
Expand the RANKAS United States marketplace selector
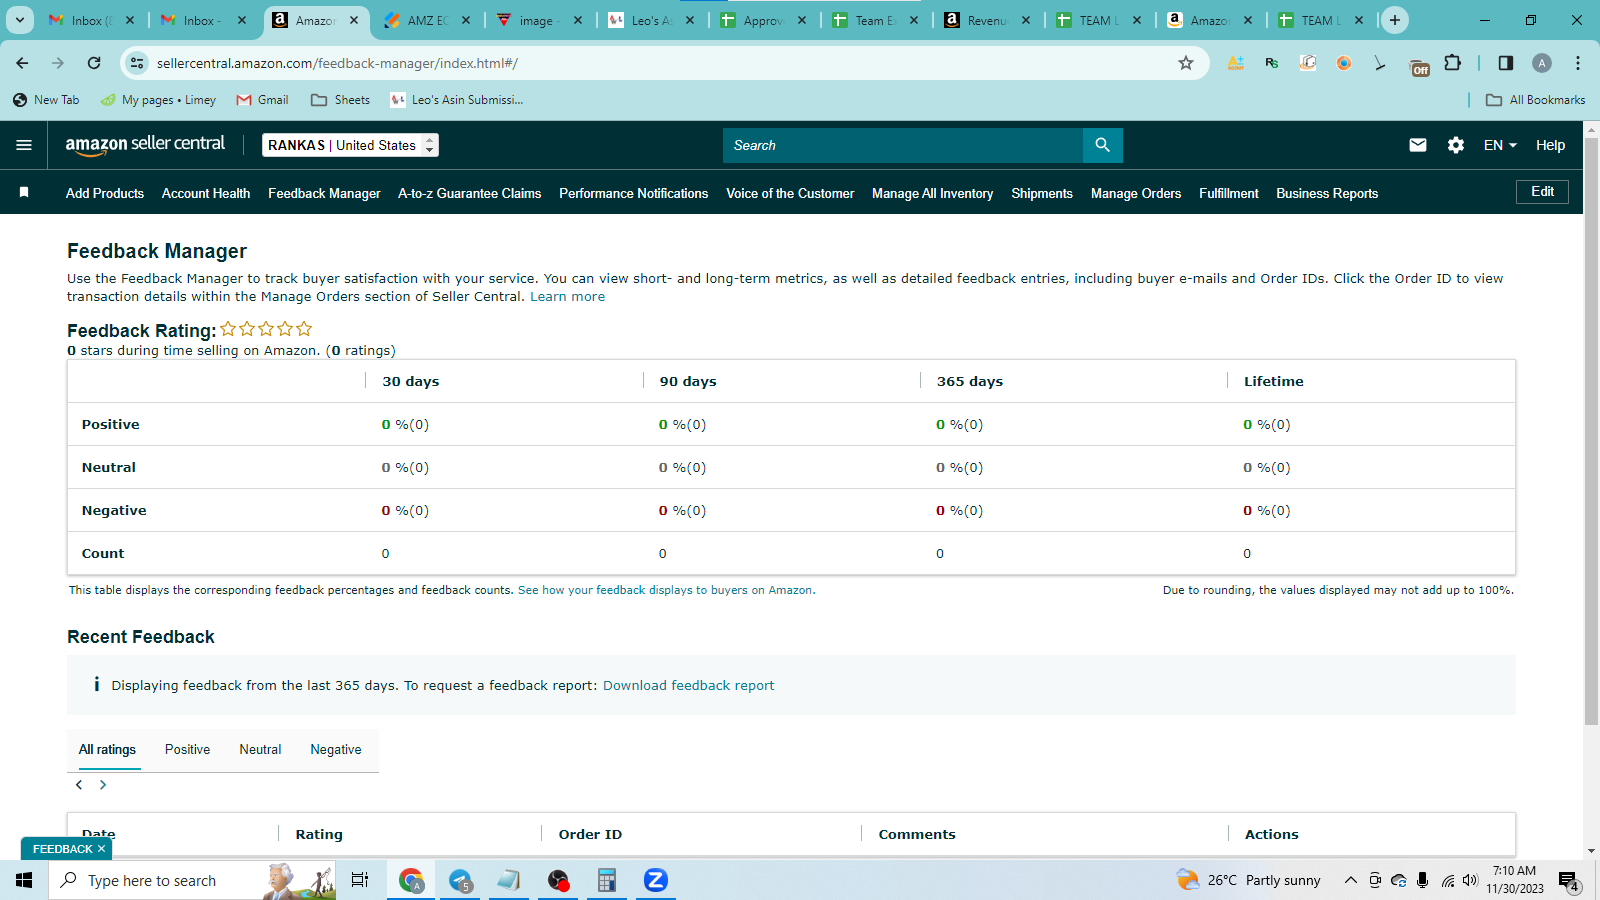pyautogui.click(x=350, y=145)
